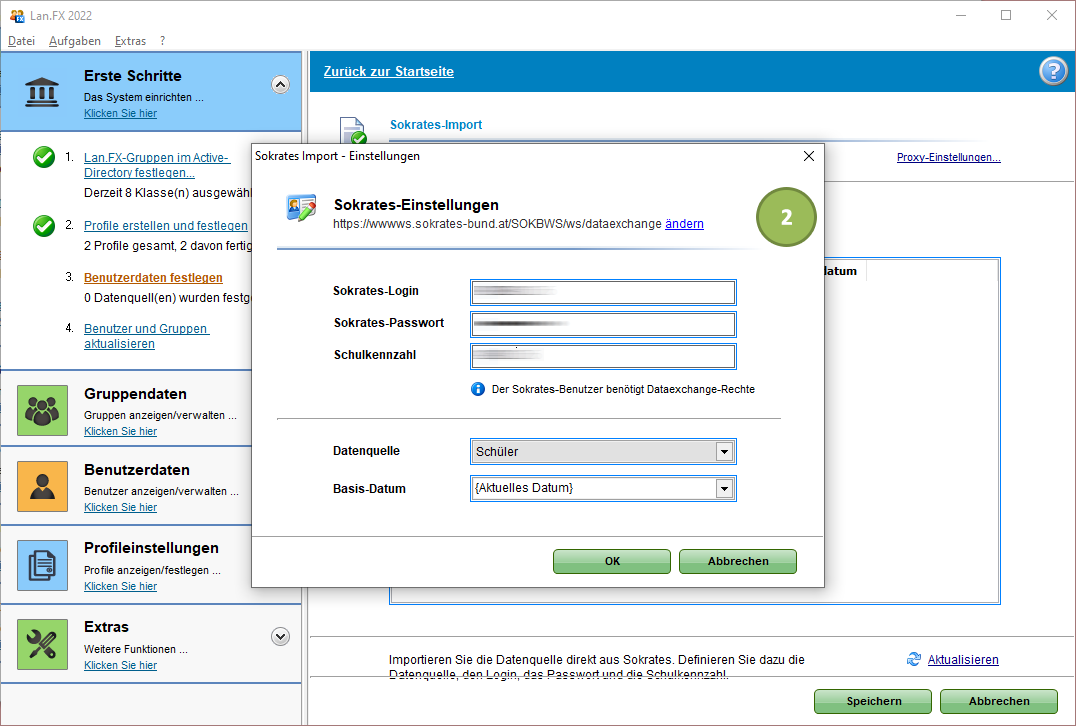
Task: Open Benutzer und Gruppen aktualisieren link
Action: pyautogui.click(x=146, y=336)
